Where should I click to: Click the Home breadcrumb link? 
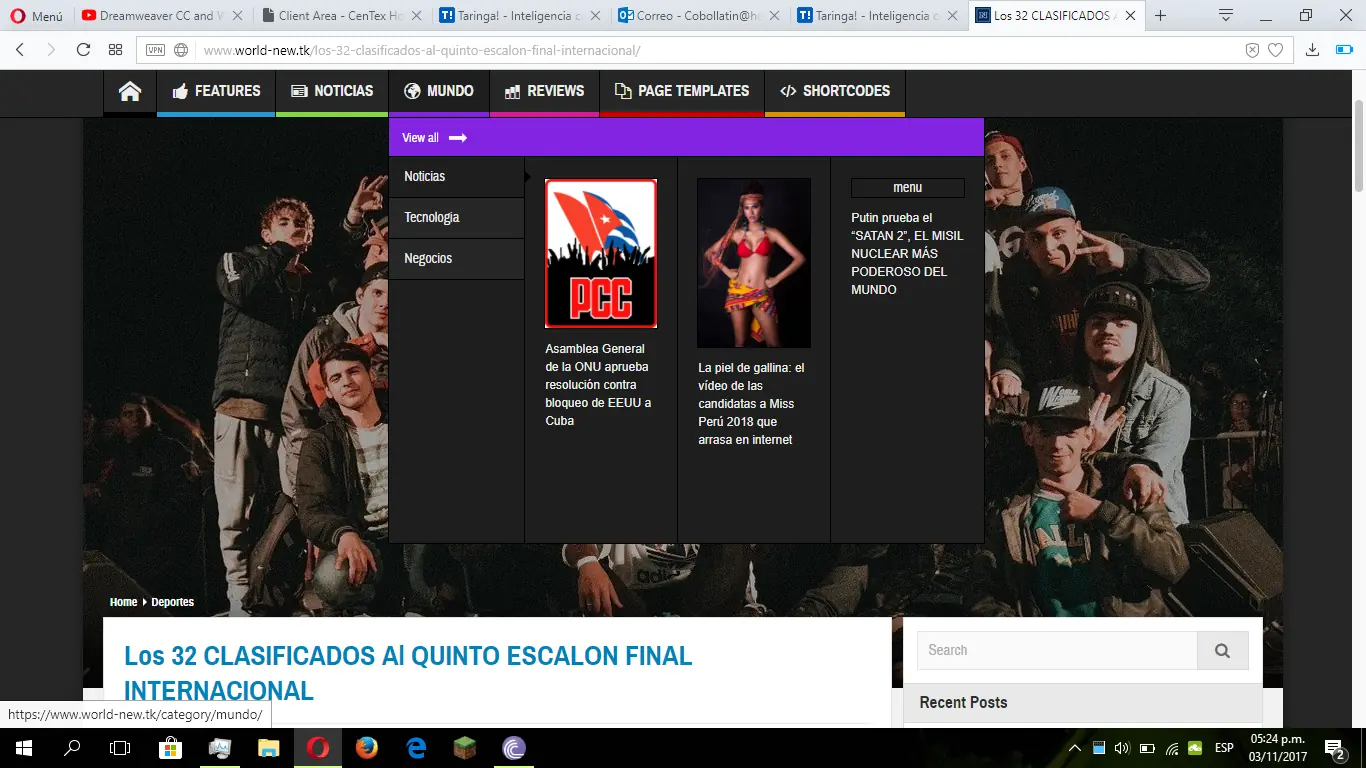(123, 601)
